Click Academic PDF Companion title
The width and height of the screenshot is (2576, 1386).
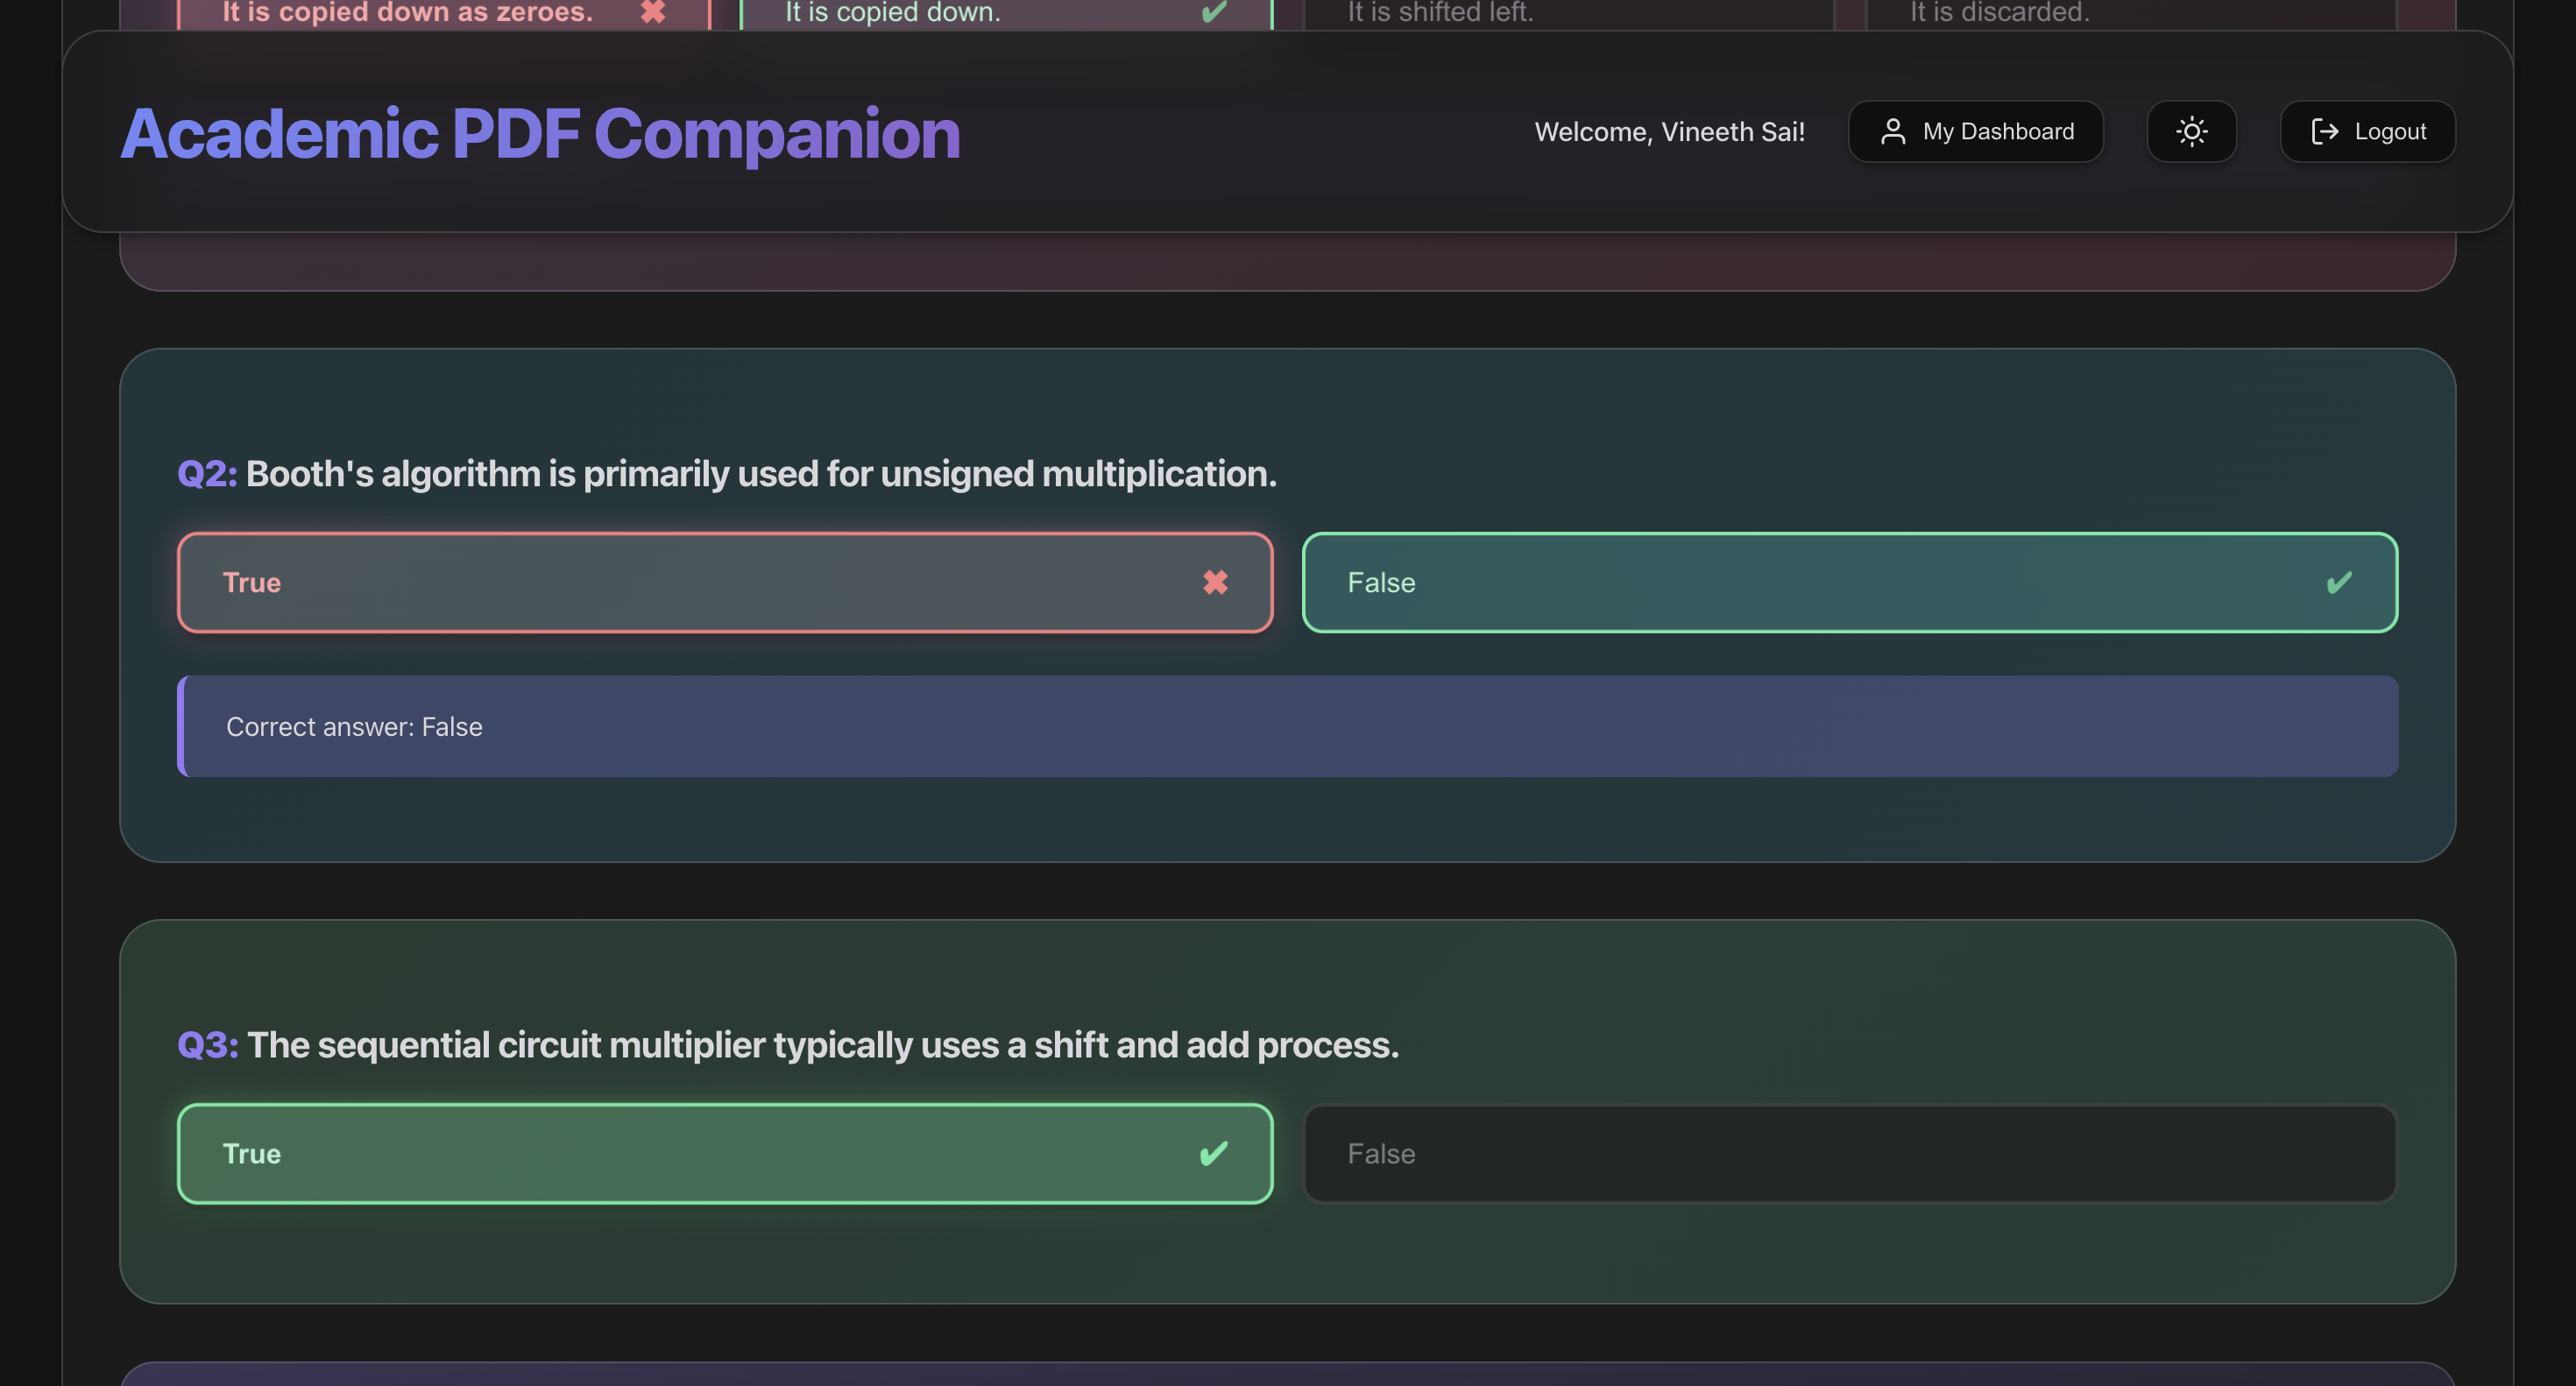540,133
